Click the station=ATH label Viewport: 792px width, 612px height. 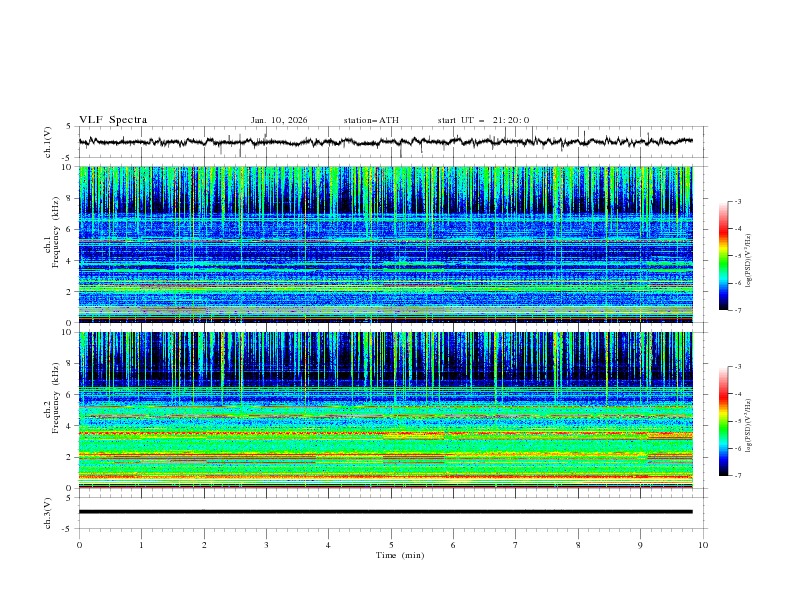pos(371,120)
